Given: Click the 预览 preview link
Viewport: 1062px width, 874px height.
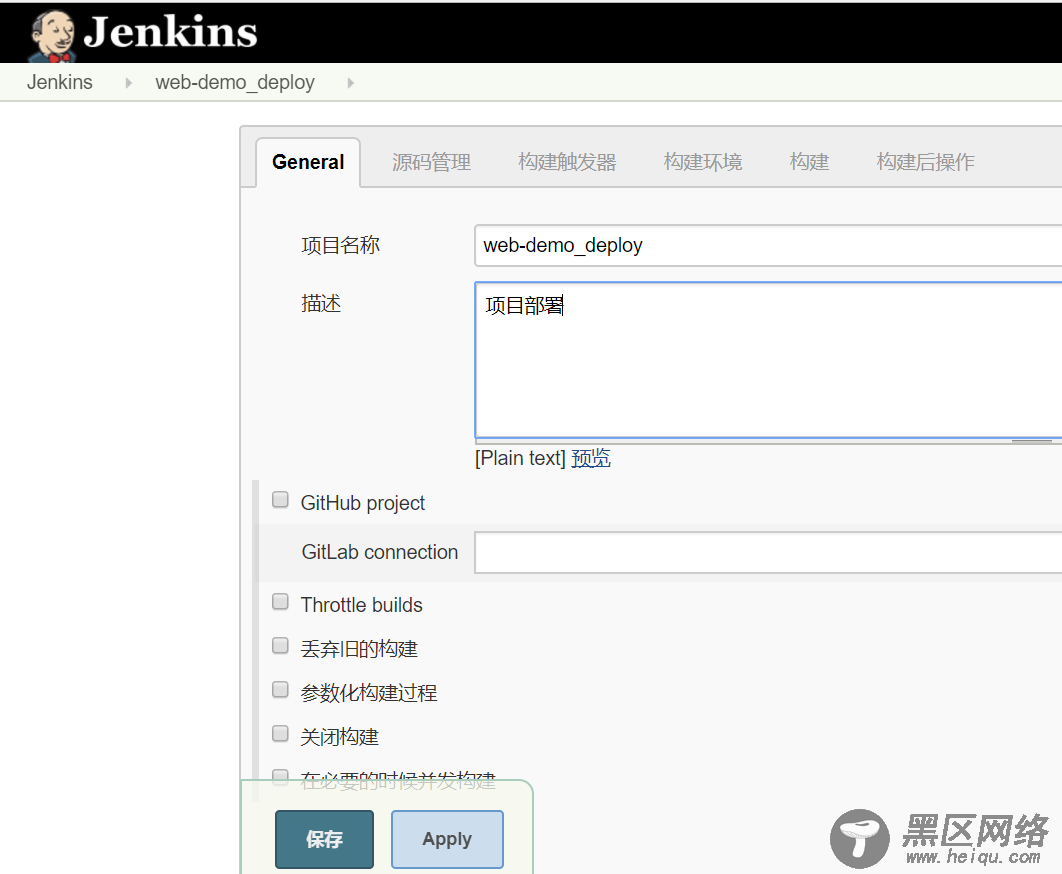Looking at the screenshot, I should pos(591,458).
